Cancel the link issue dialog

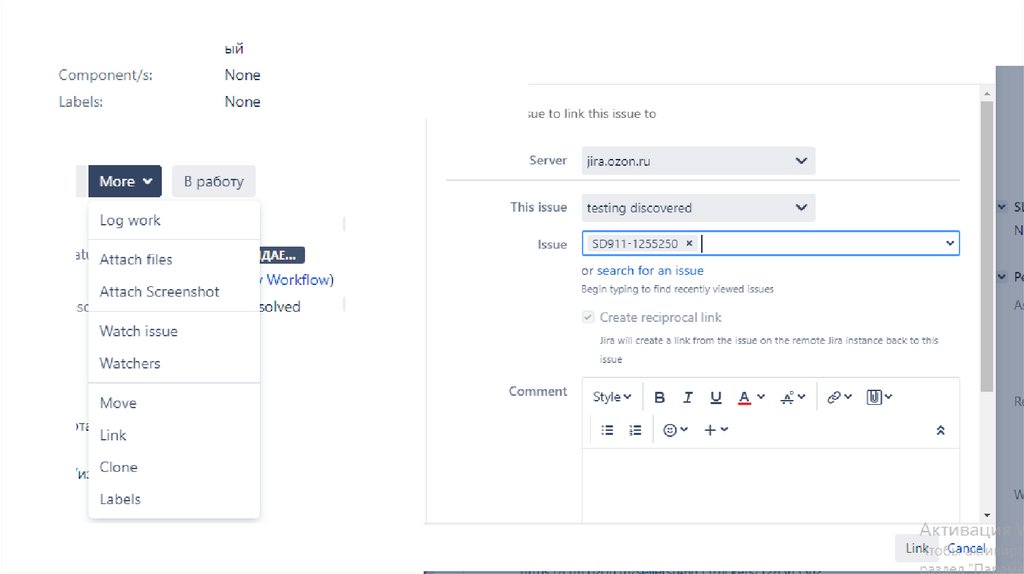(967, 549)
